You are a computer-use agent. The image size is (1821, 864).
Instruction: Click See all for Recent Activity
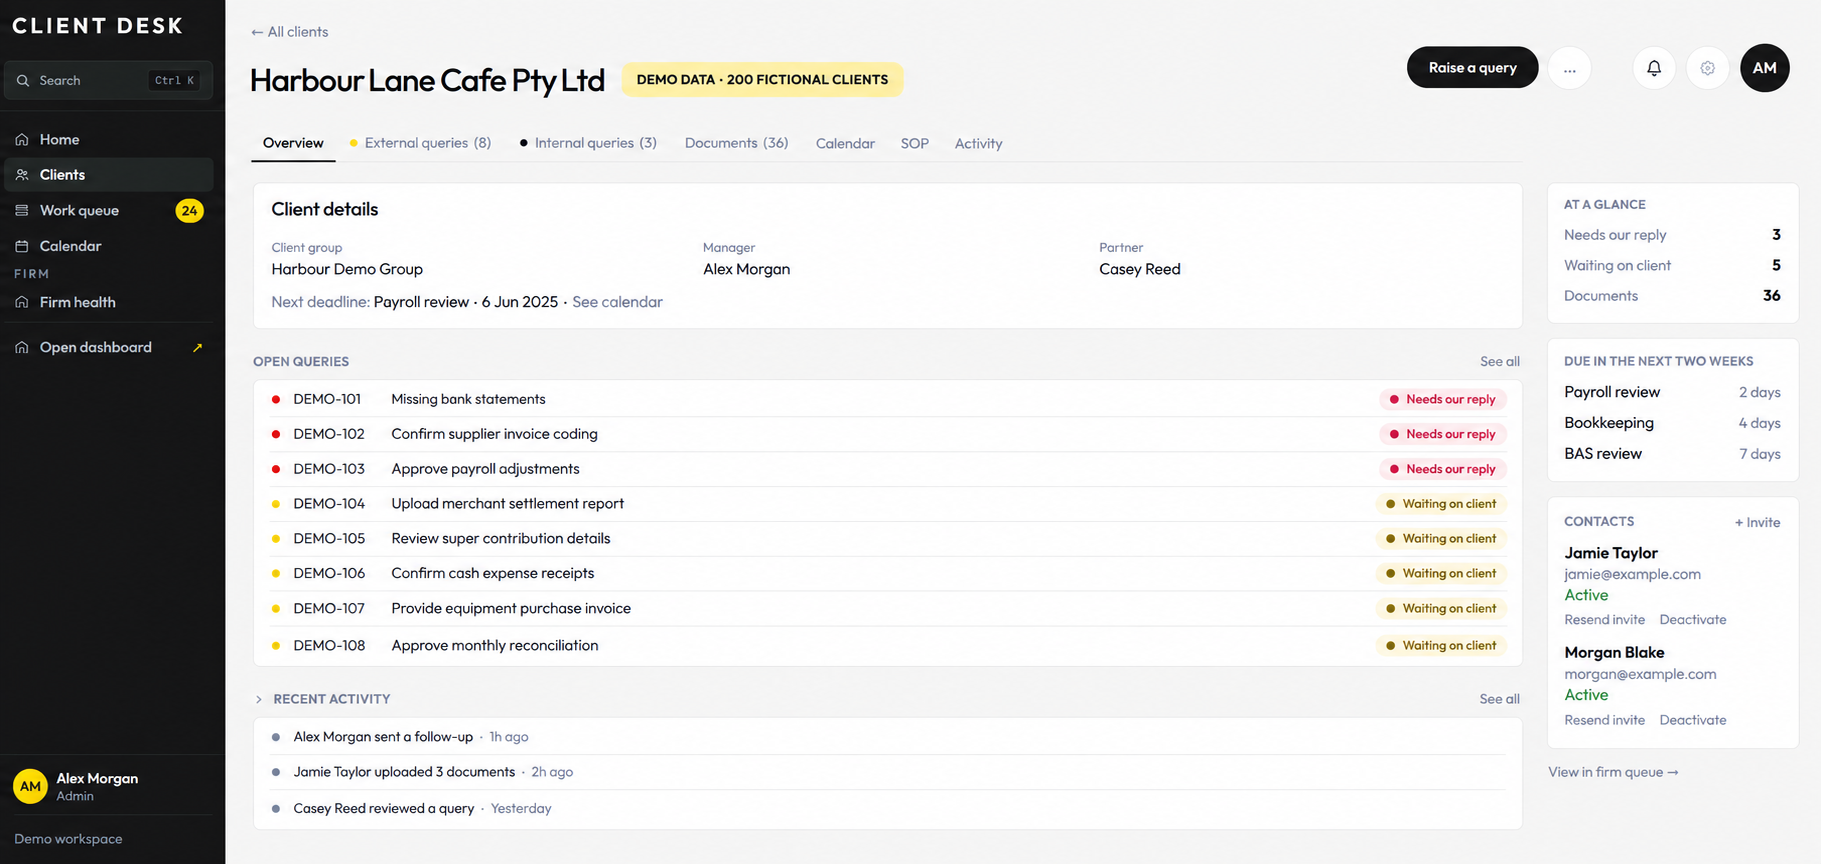pyautogui.click(x=1499, y=699)
